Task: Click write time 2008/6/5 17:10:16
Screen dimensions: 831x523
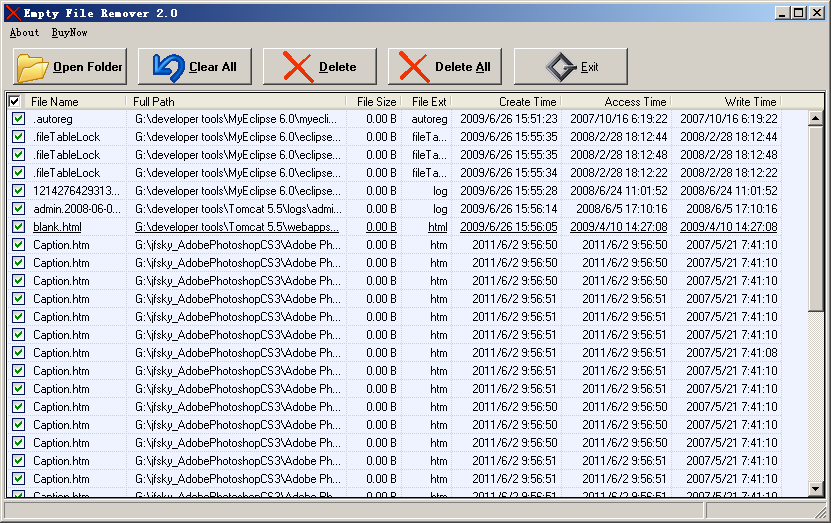Action: (x=732, y=209)
